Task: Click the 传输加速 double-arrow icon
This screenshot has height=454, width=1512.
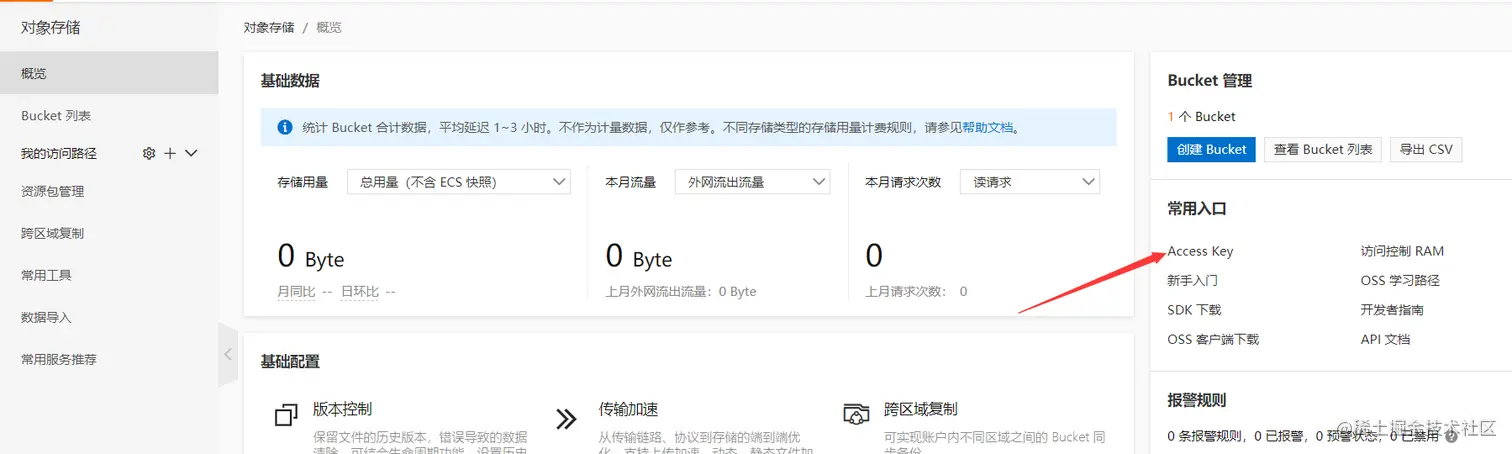Action: pos(566,418)
